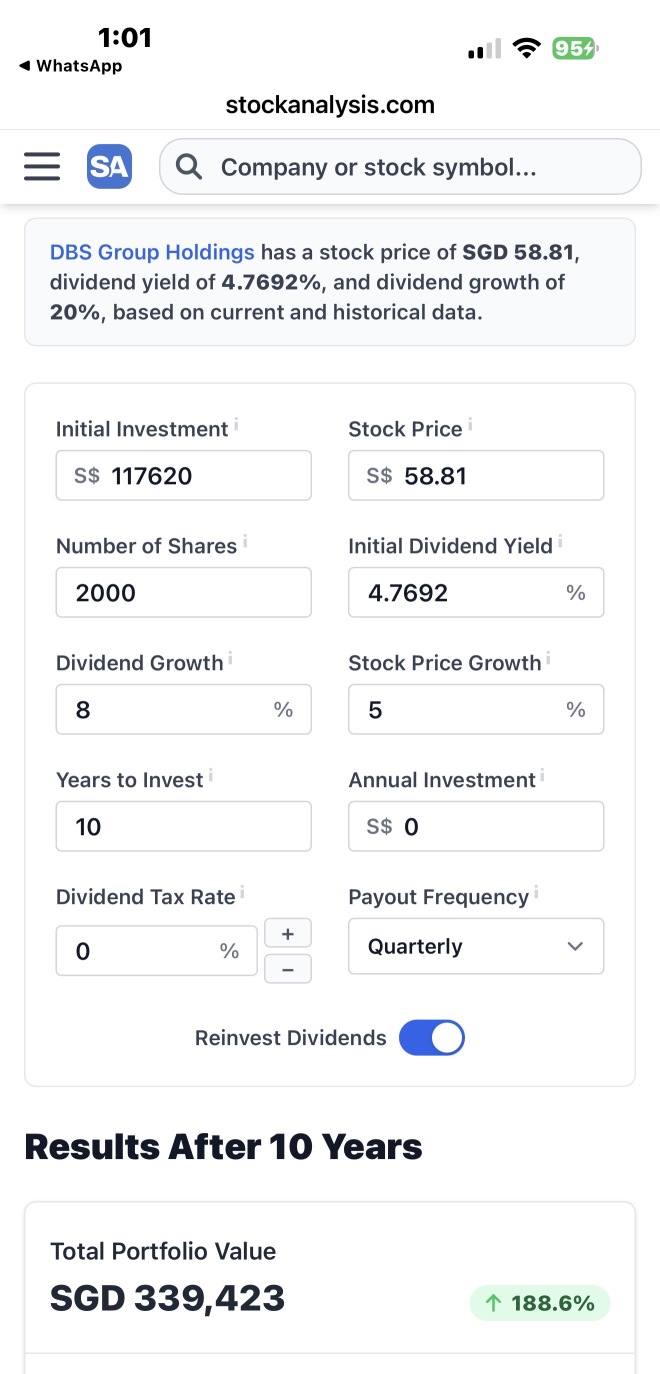Toggle the Reinvest Dividends switch

point(432,1038)
